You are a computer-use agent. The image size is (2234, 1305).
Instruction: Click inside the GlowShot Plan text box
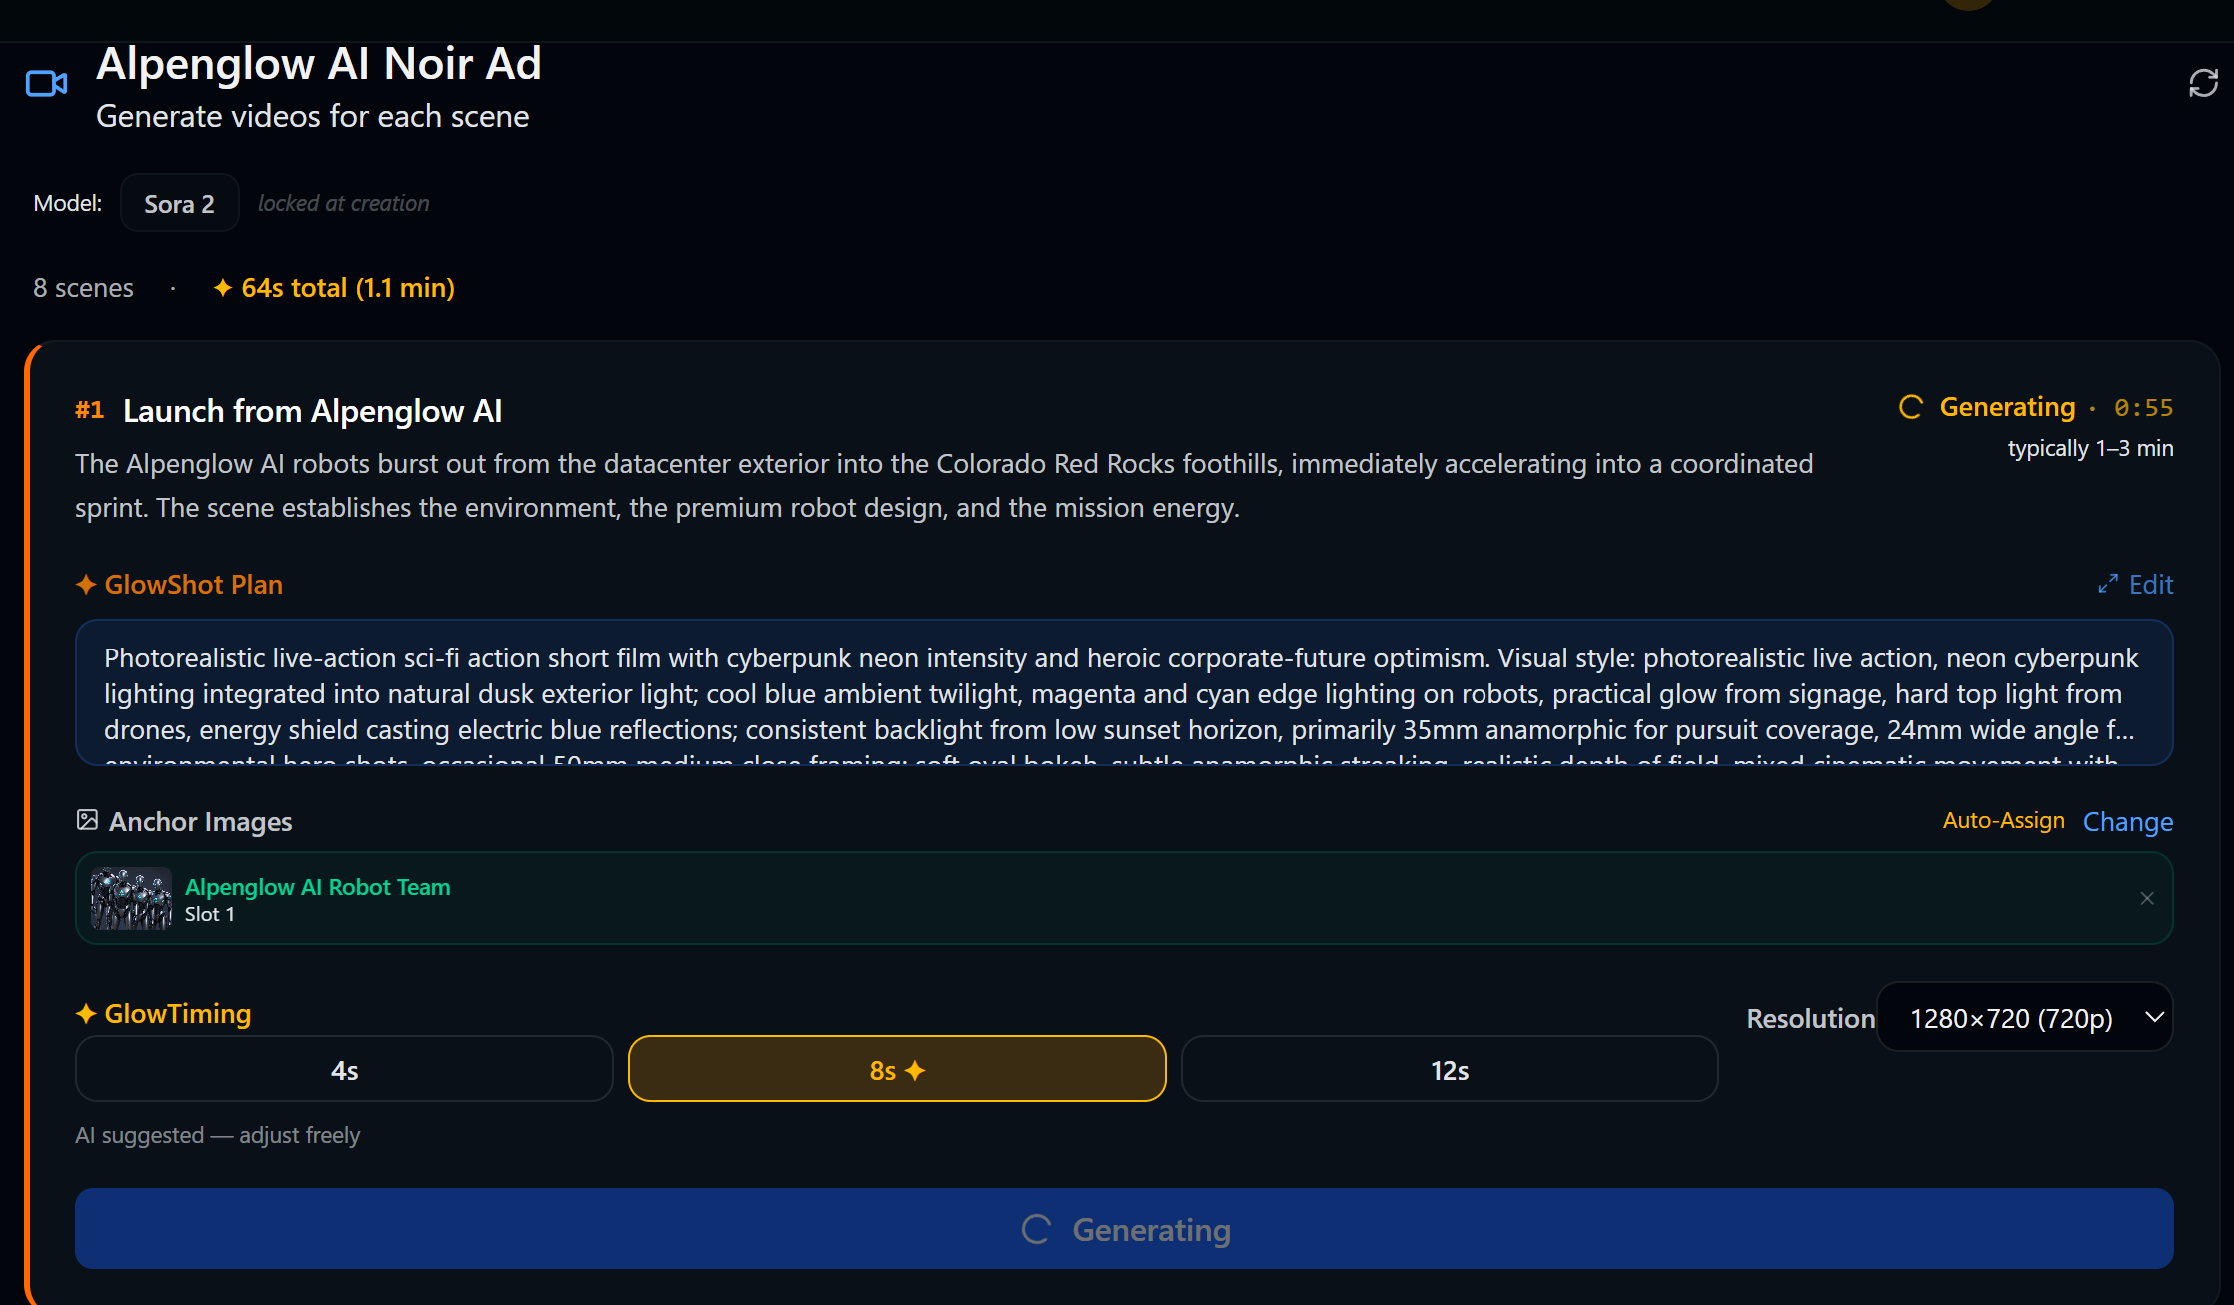1124,693
